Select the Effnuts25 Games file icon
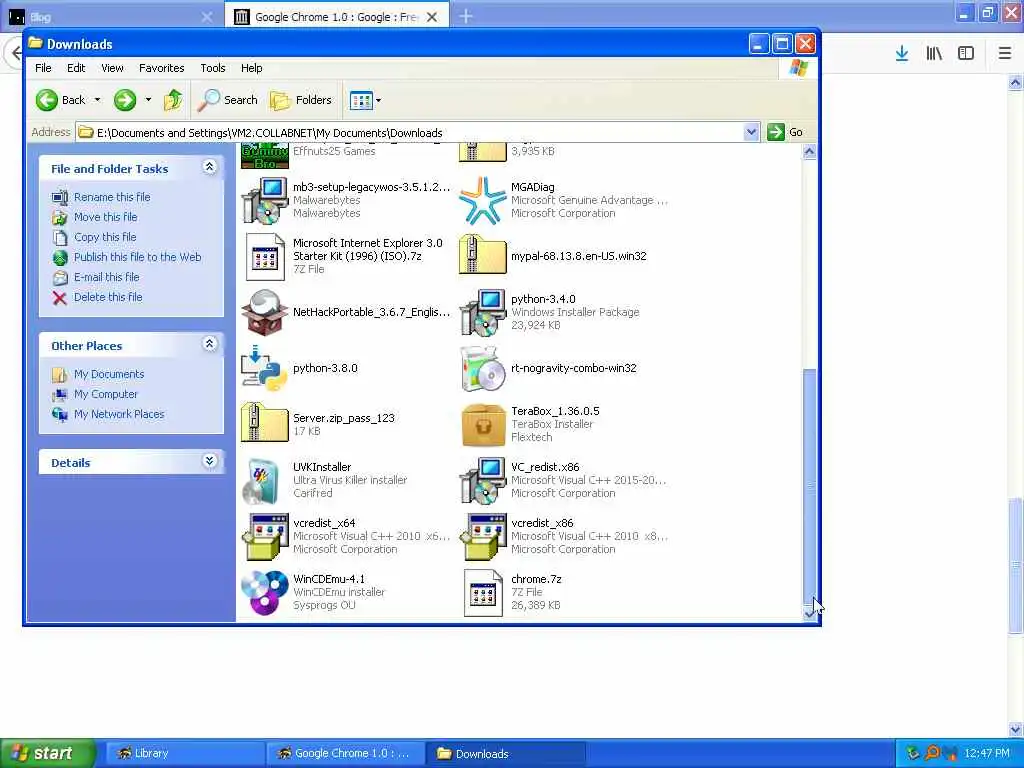 tap(264, 155)
